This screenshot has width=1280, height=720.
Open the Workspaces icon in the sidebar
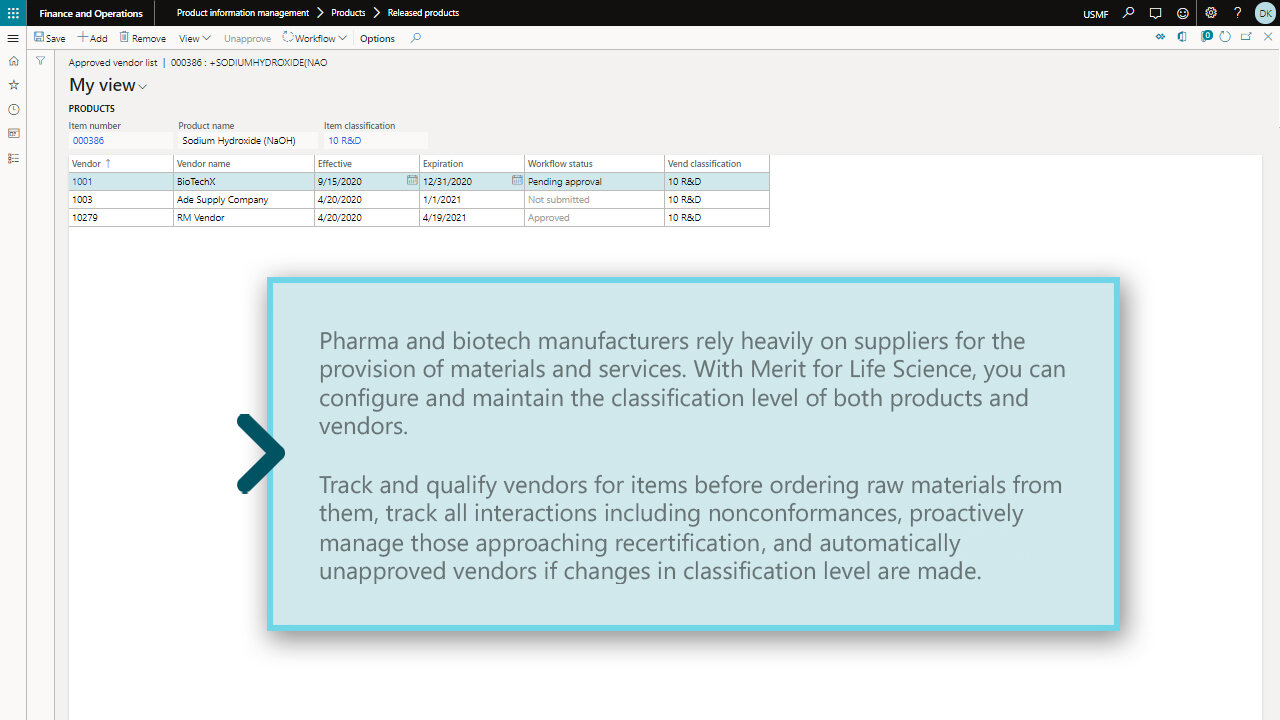tap(13, 134)
